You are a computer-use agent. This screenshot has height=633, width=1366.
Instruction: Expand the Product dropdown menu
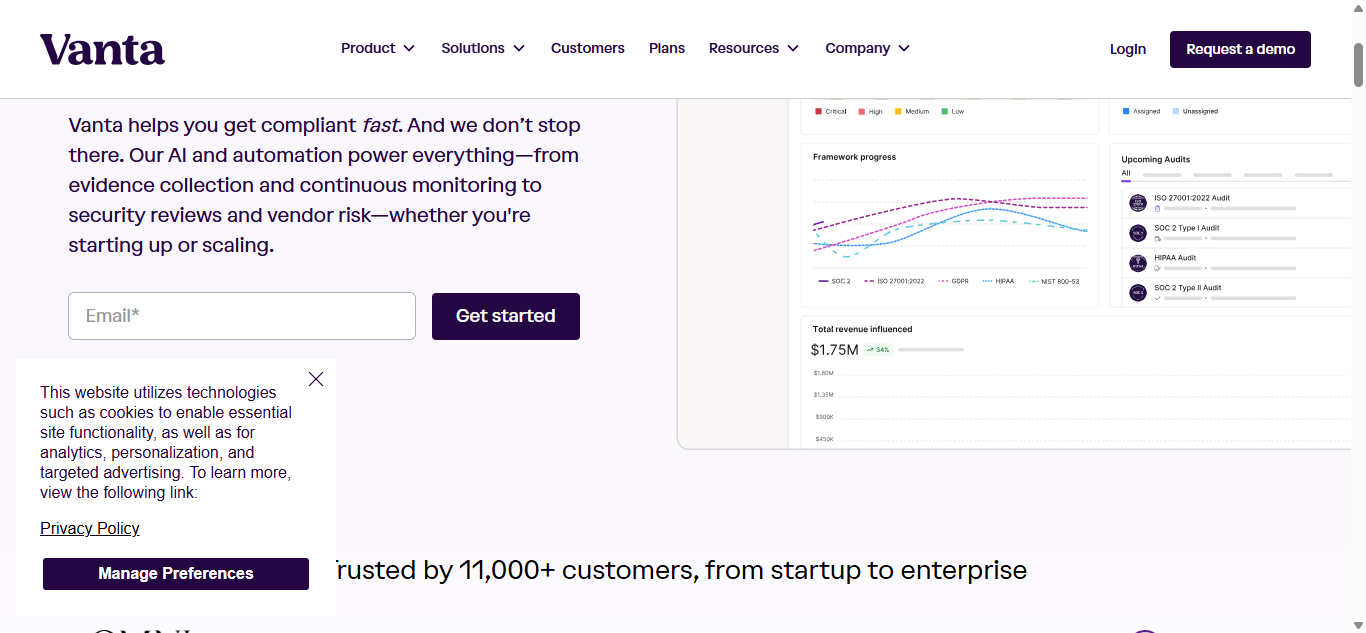tap(378, 48)
